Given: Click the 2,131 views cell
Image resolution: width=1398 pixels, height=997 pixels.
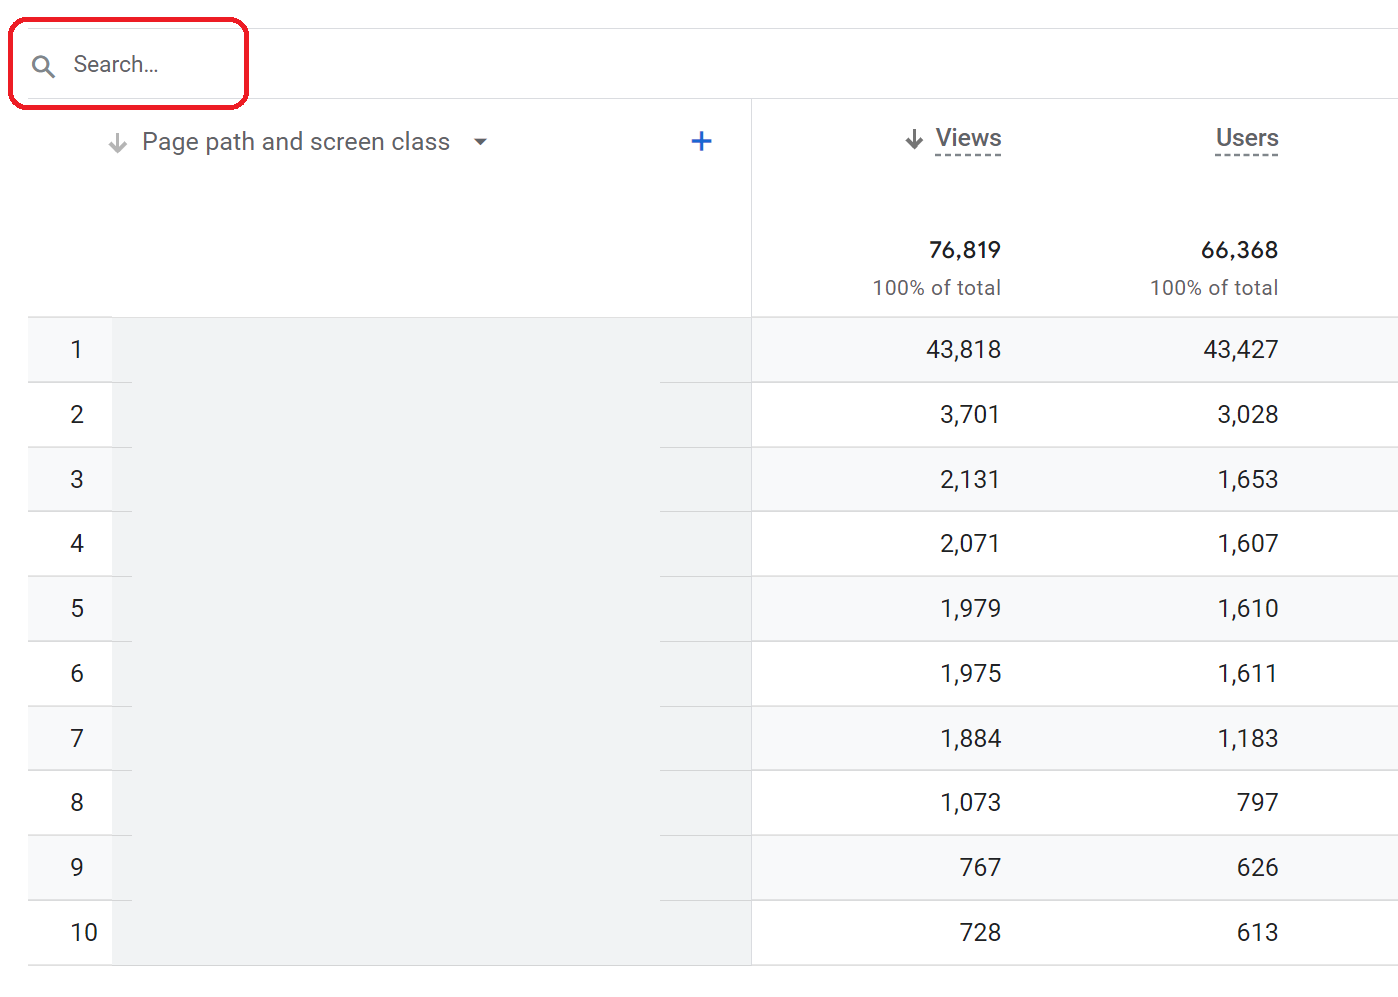Looking at the screenshot, I should (970, 480).
